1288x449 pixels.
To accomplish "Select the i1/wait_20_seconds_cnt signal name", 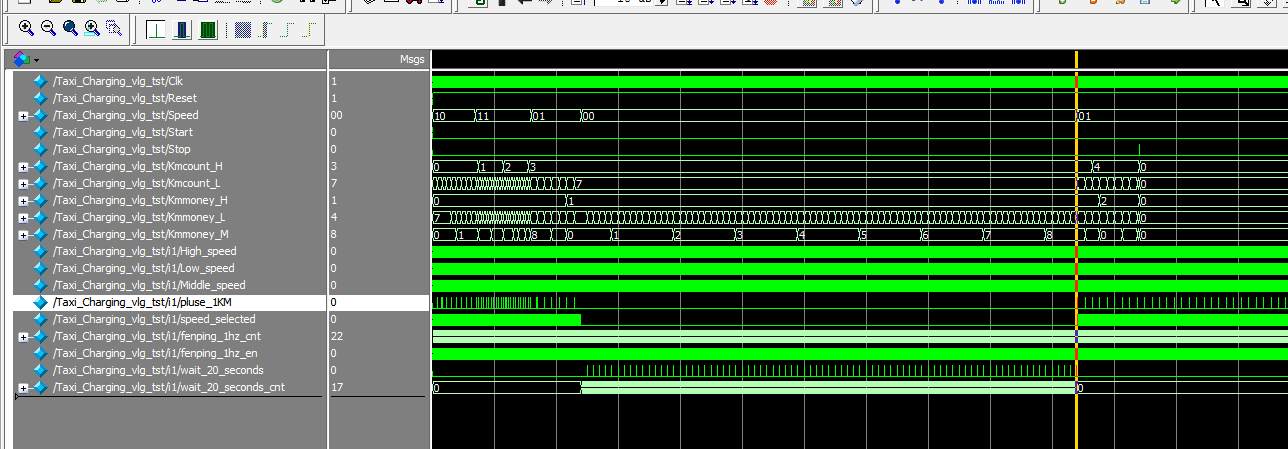I will 169,387.
